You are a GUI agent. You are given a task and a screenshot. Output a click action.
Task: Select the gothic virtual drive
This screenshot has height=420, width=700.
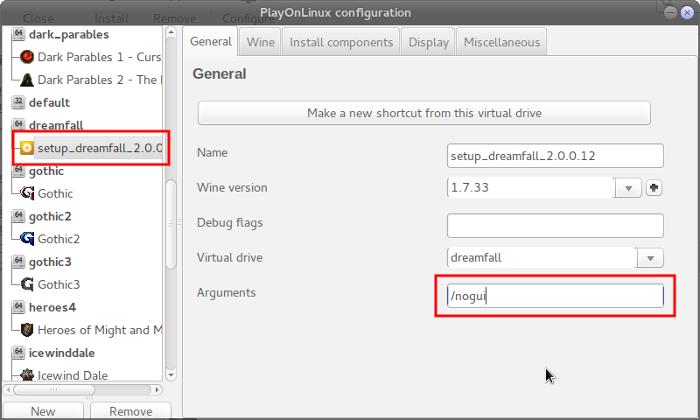coord(46,171)
